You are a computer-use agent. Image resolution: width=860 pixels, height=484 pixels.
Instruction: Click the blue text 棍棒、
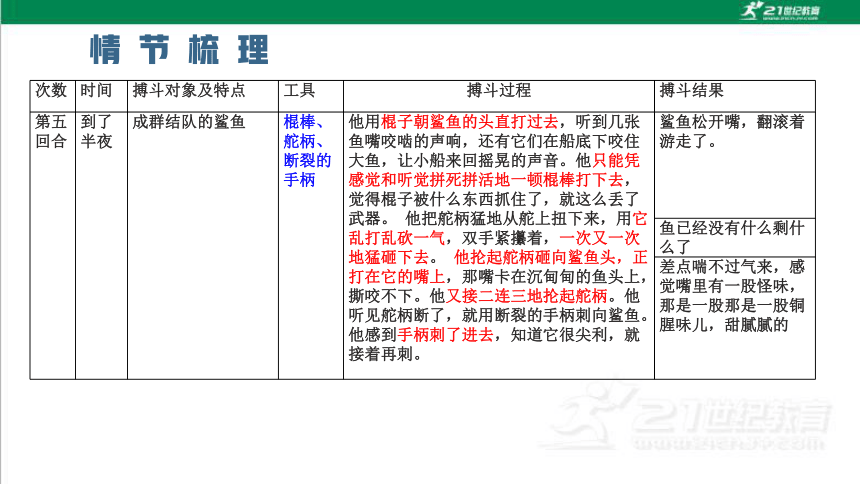(304, 122)
